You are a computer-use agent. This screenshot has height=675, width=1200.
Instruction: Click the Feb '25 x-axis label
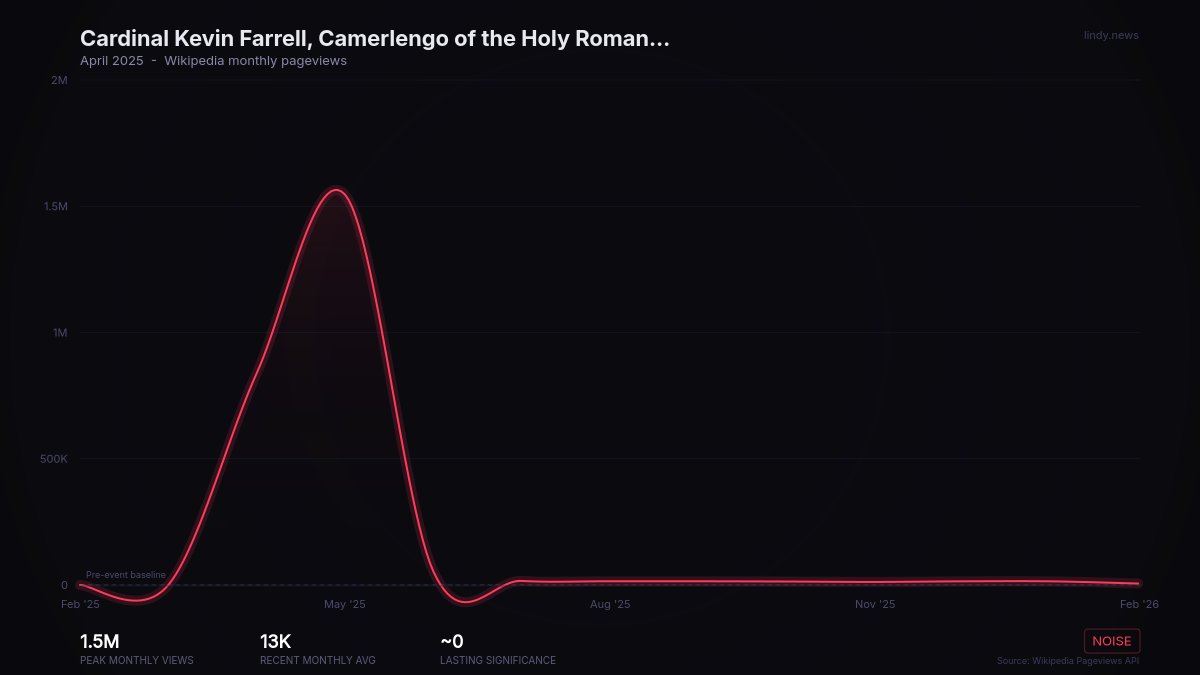click(x=80, y=604)
